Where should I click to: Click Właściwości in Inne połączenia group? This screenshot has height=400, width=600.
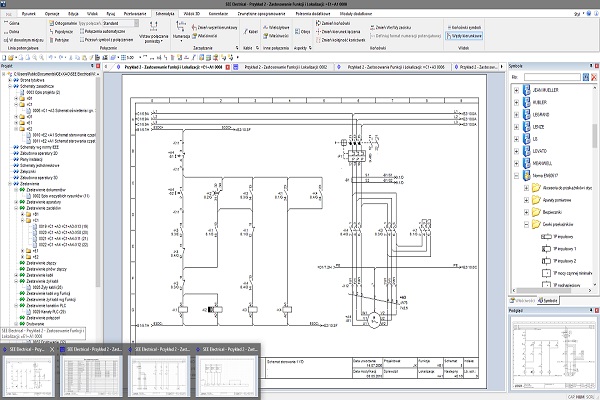coord(276,36)
